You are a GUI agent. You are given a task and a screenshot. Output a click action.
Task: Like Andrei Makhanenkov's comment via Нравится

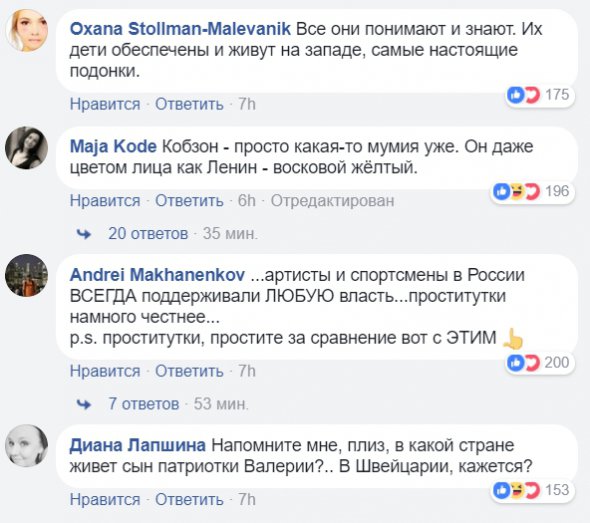105,371
